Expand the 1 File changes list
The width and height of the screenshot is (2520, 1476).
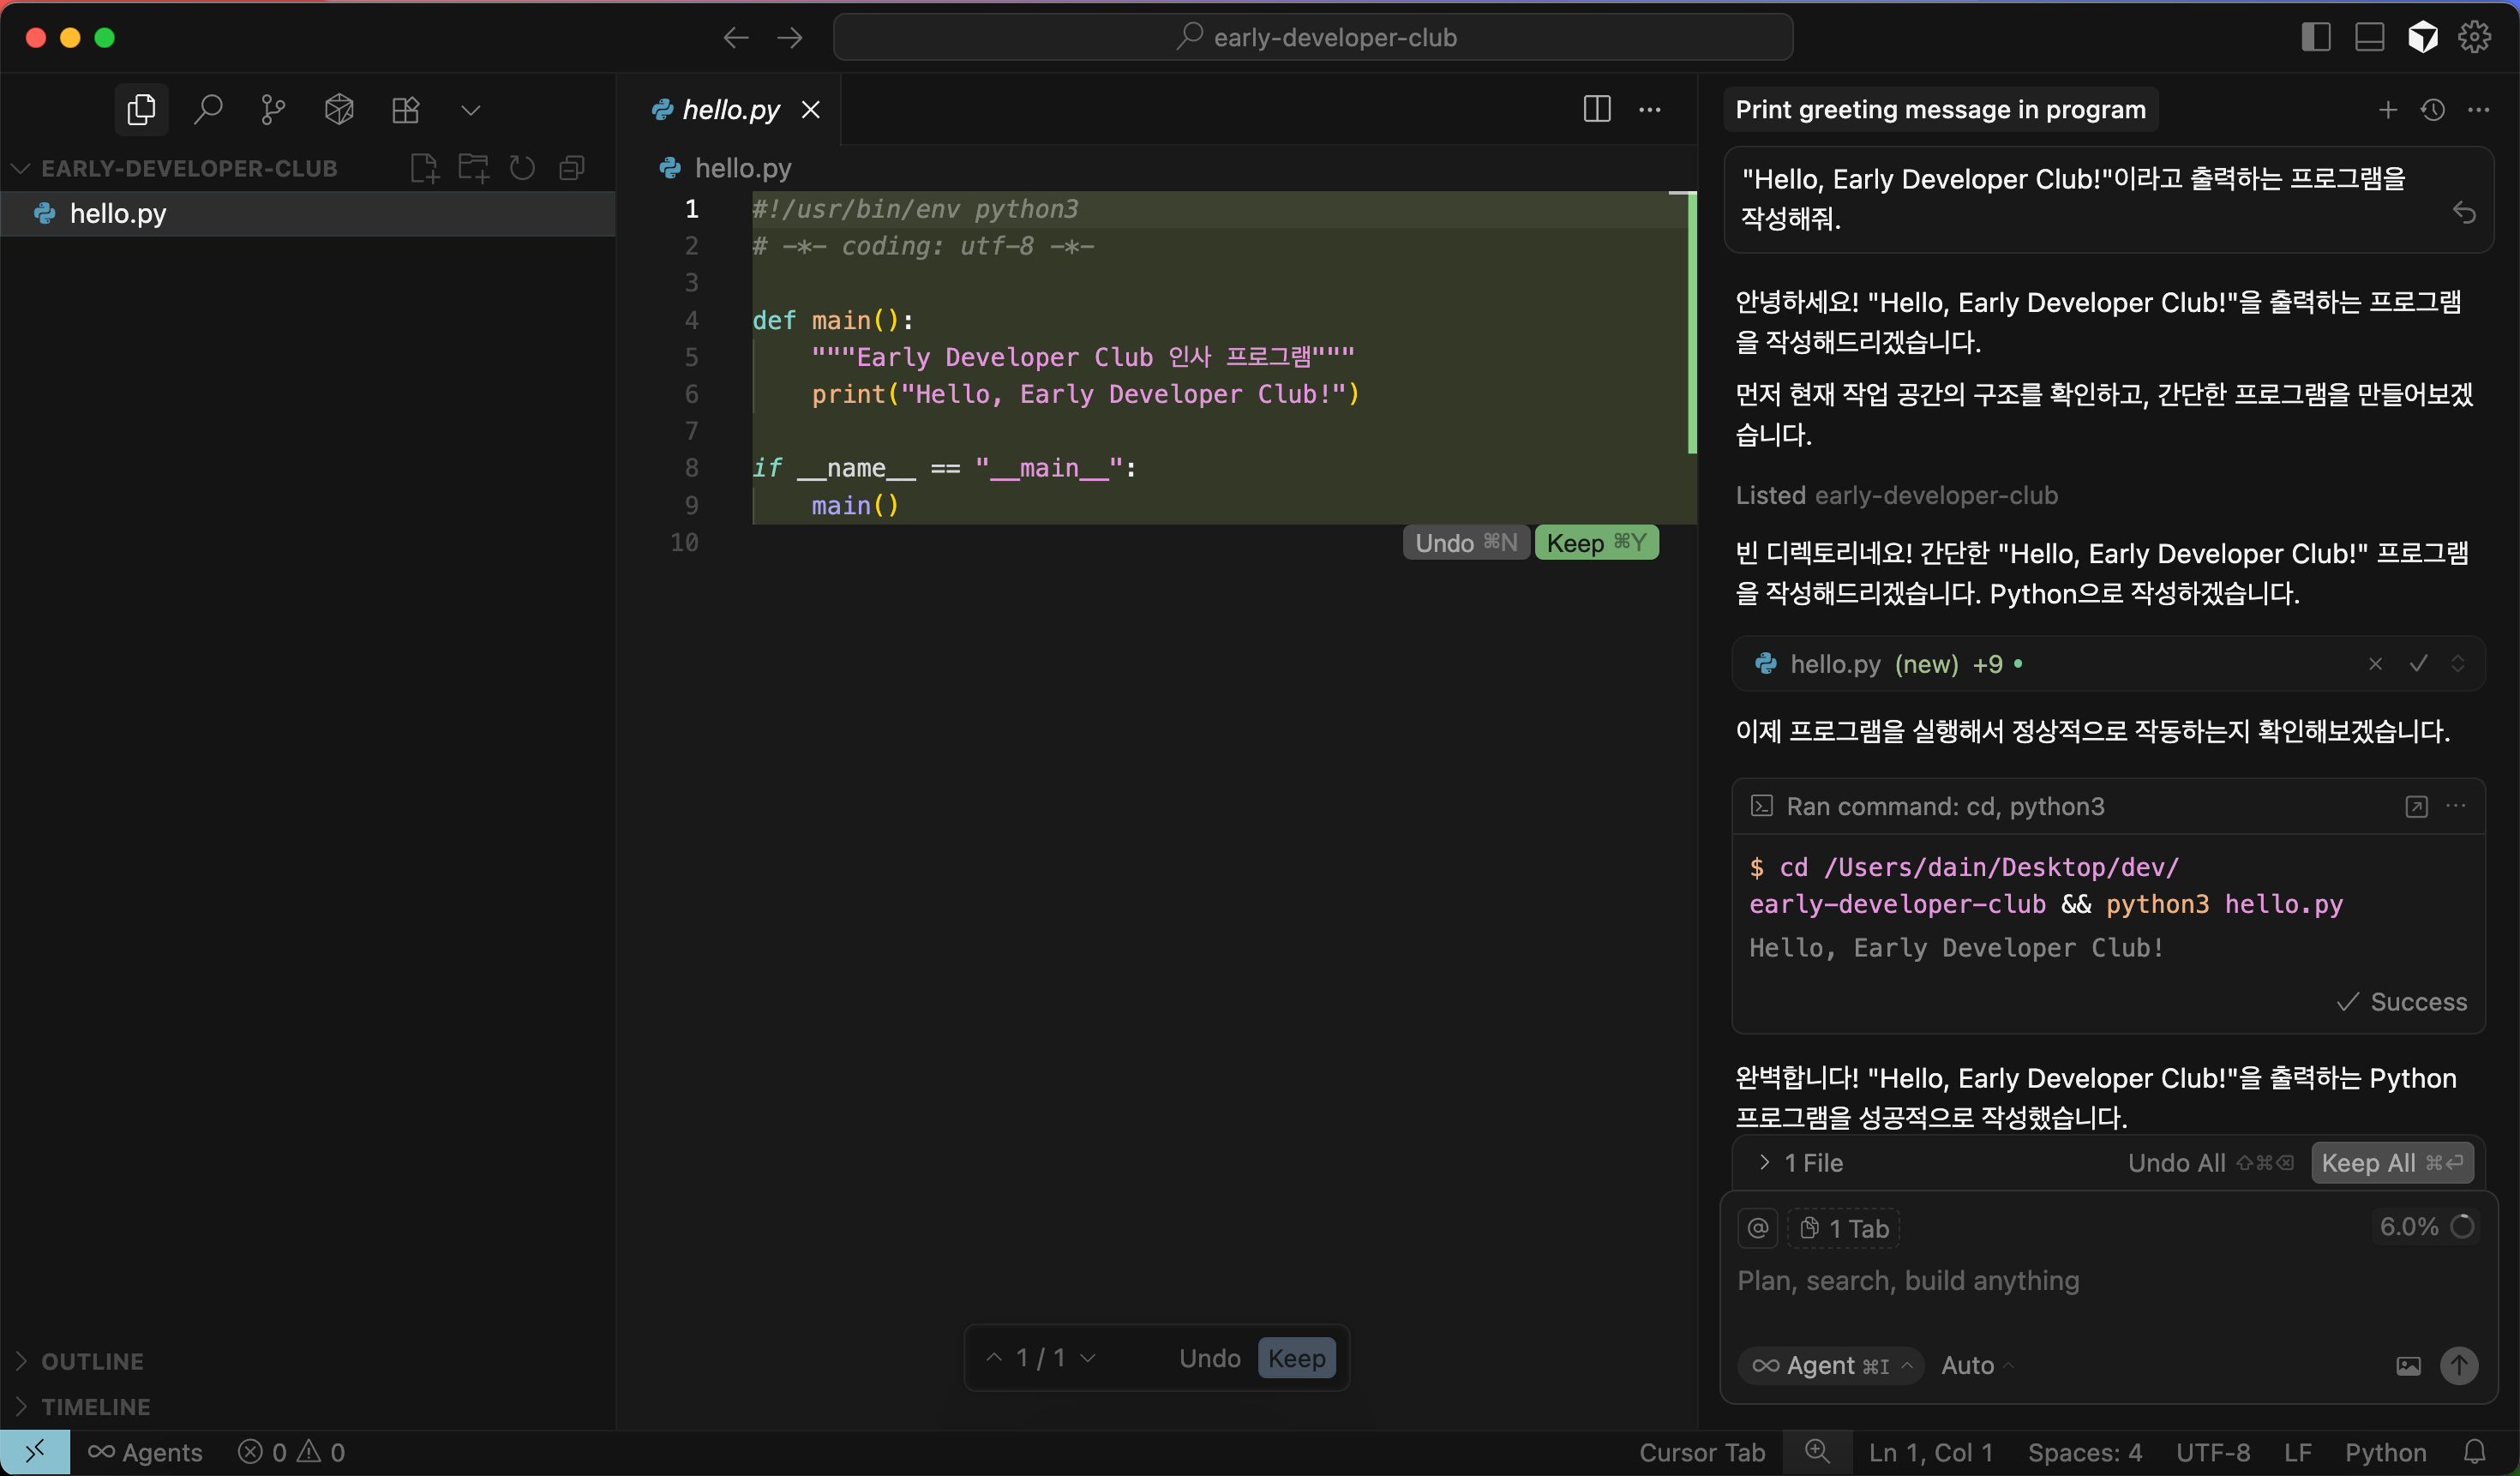coord(1801,1163)
